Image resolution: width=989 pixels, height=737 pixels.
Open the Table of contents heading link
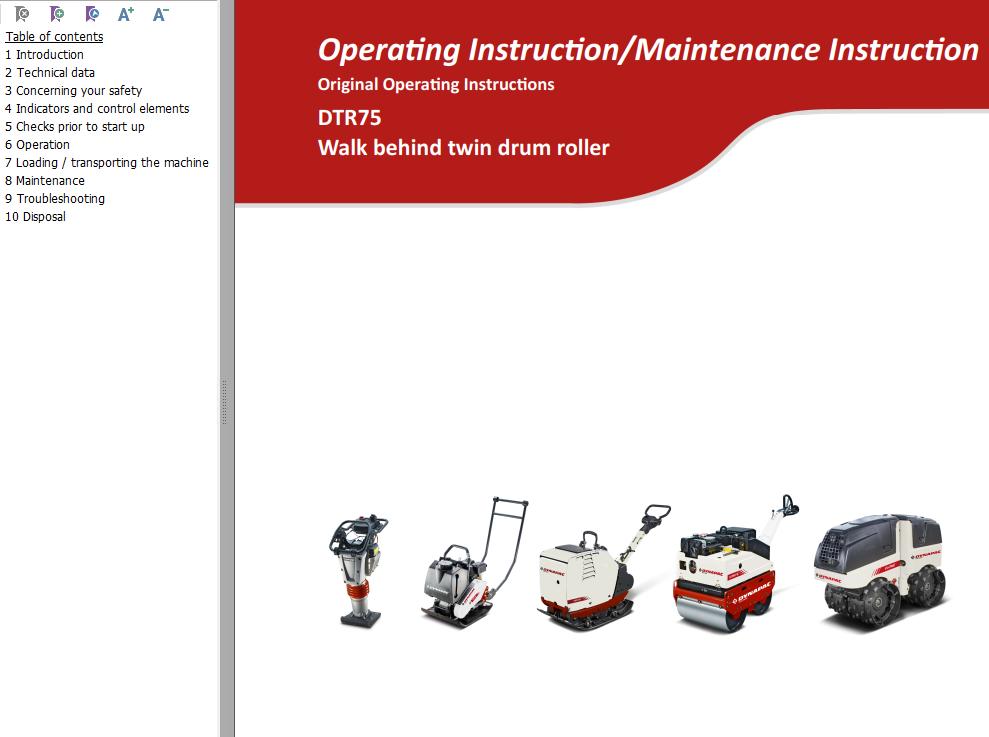click(x=54, y=37)
